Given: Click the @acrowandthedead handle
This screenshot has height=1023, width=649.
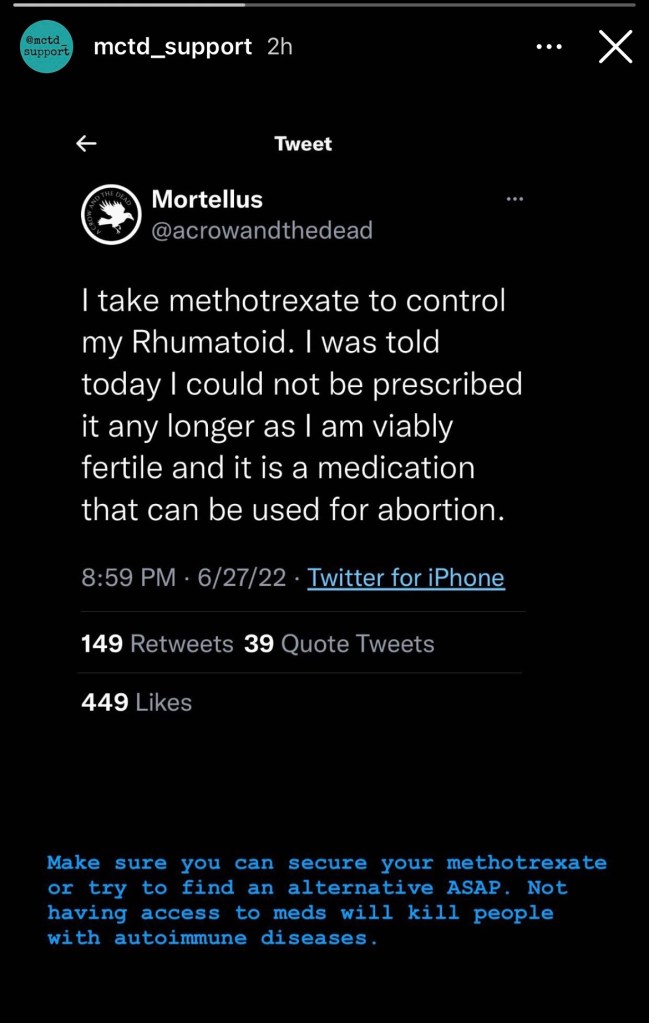Looking at the screenshot, I should pos(262,231).
